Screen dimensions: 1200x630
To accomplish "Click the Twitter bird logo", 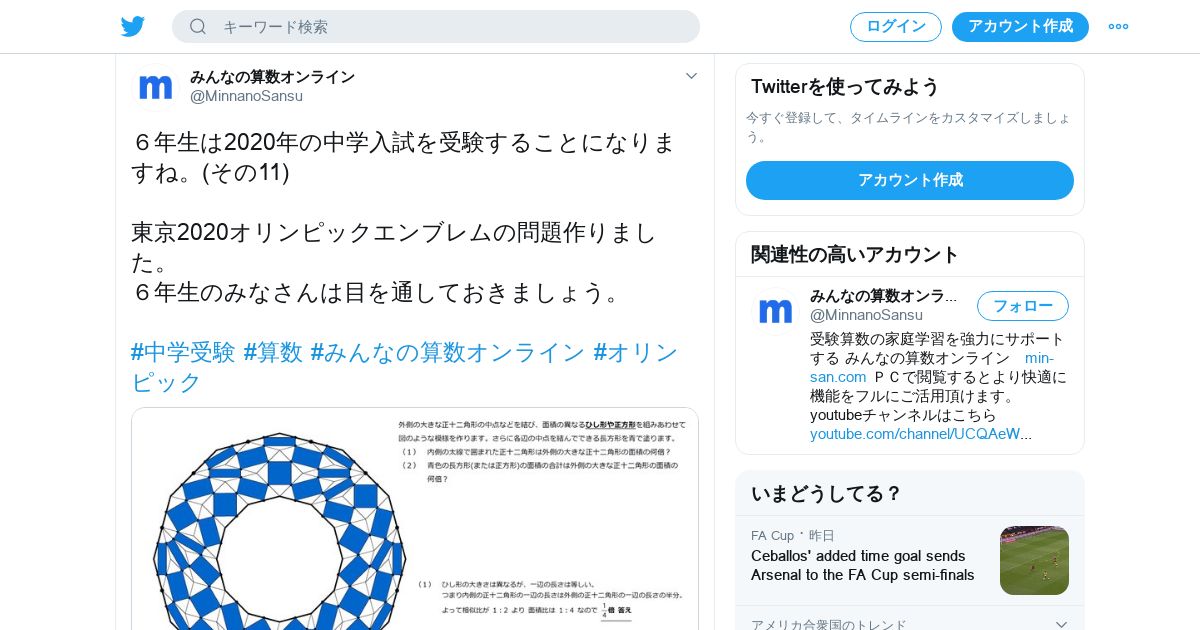I will (x=133, y=27).
